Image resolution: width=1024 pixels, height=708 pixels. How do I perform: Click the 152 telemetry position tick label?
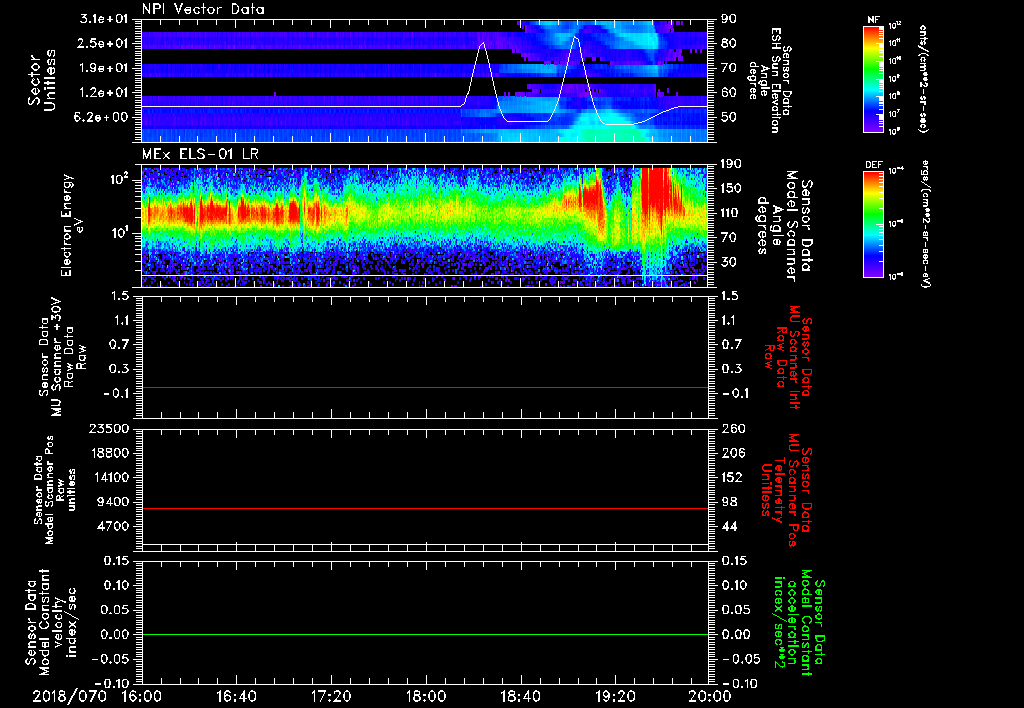(x=731, y=477)
